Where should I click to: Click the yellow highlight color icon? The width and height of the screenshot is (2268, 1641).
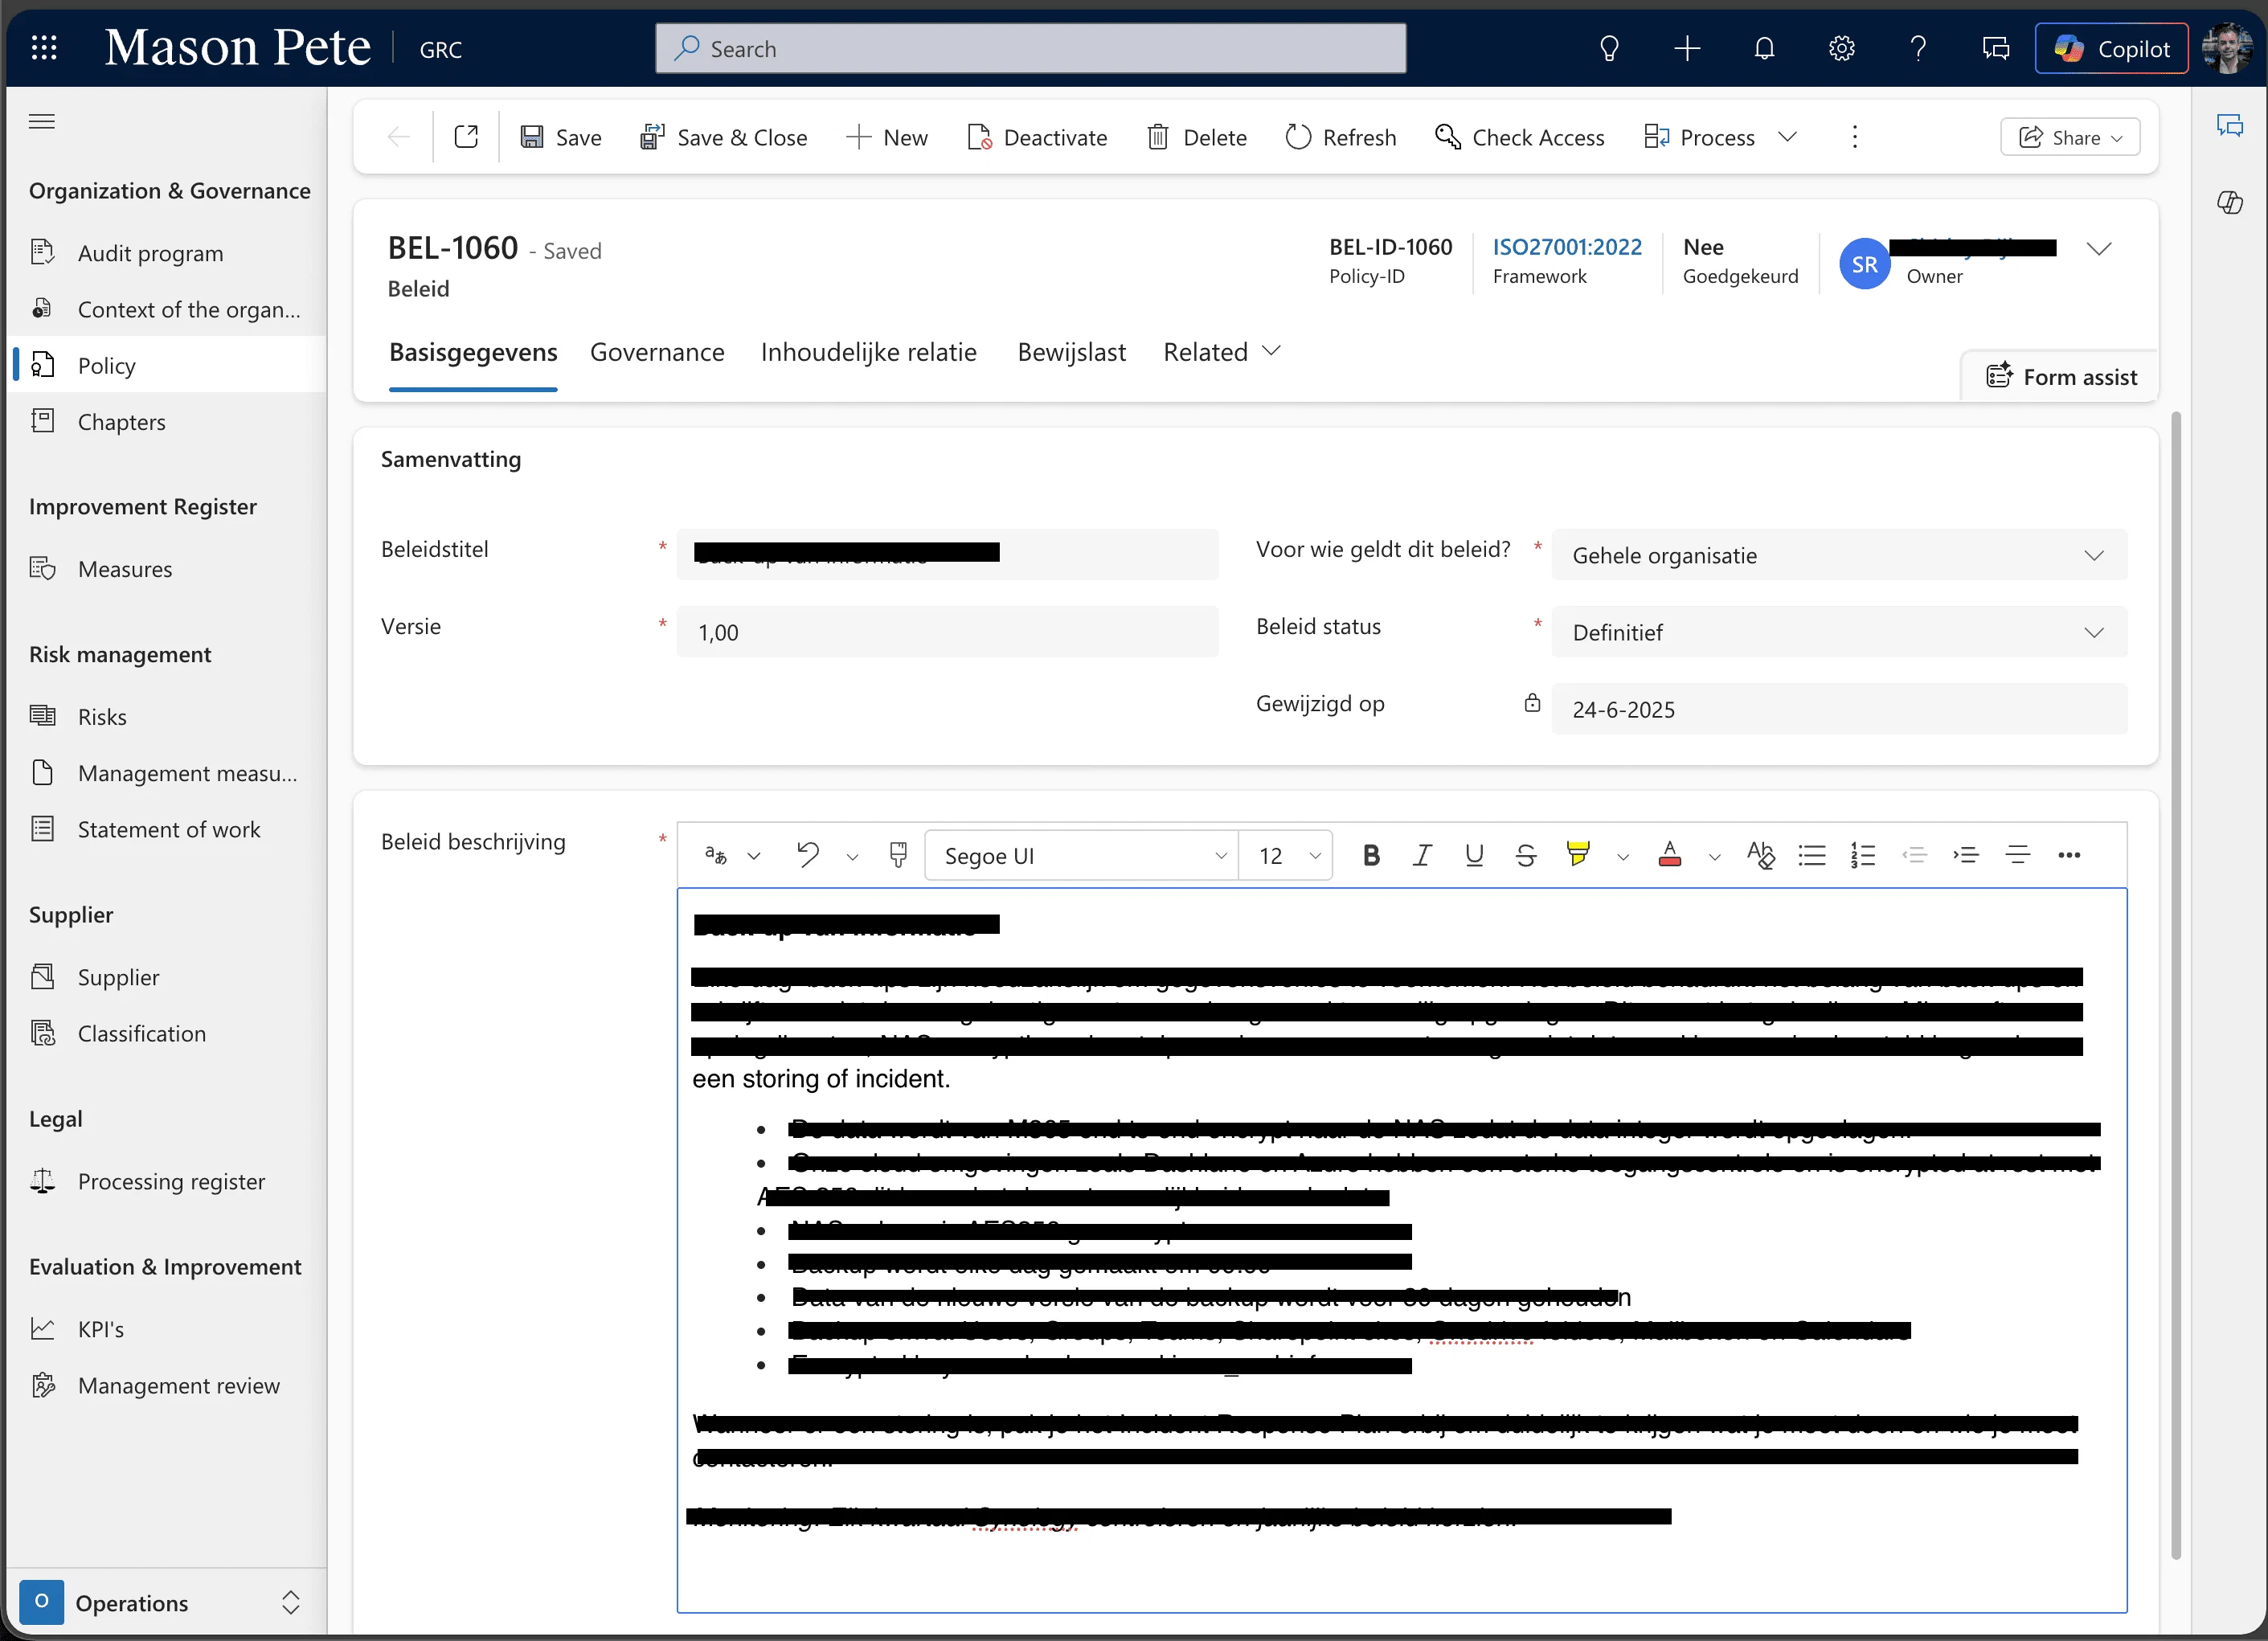tap(1578, 854)
